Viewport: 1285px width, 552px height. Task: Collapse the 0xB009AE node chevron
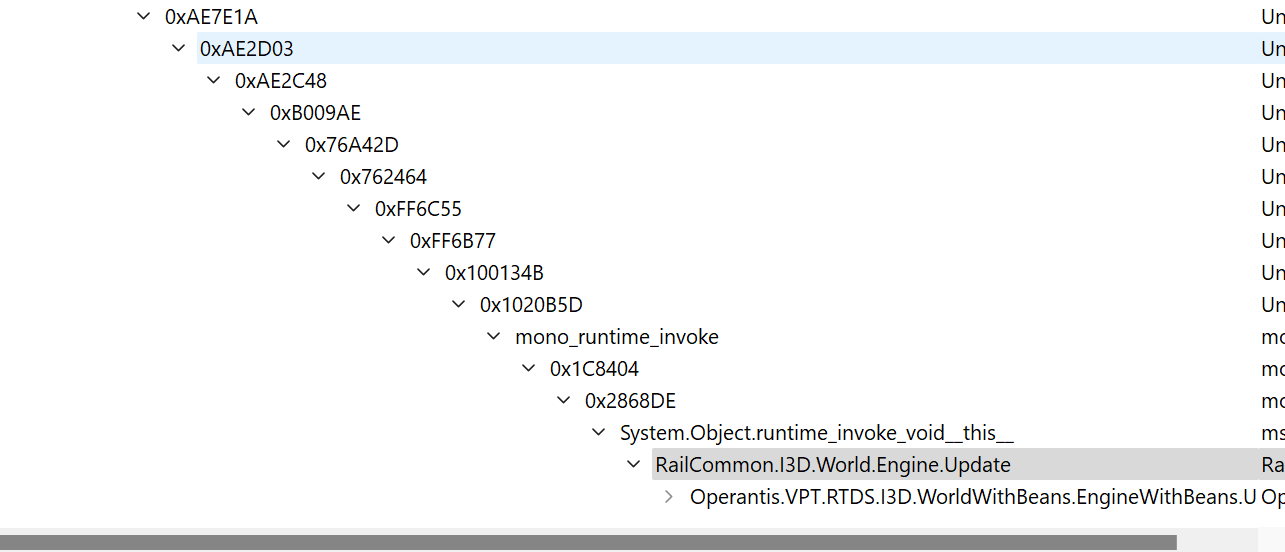[x=249, y=112]
